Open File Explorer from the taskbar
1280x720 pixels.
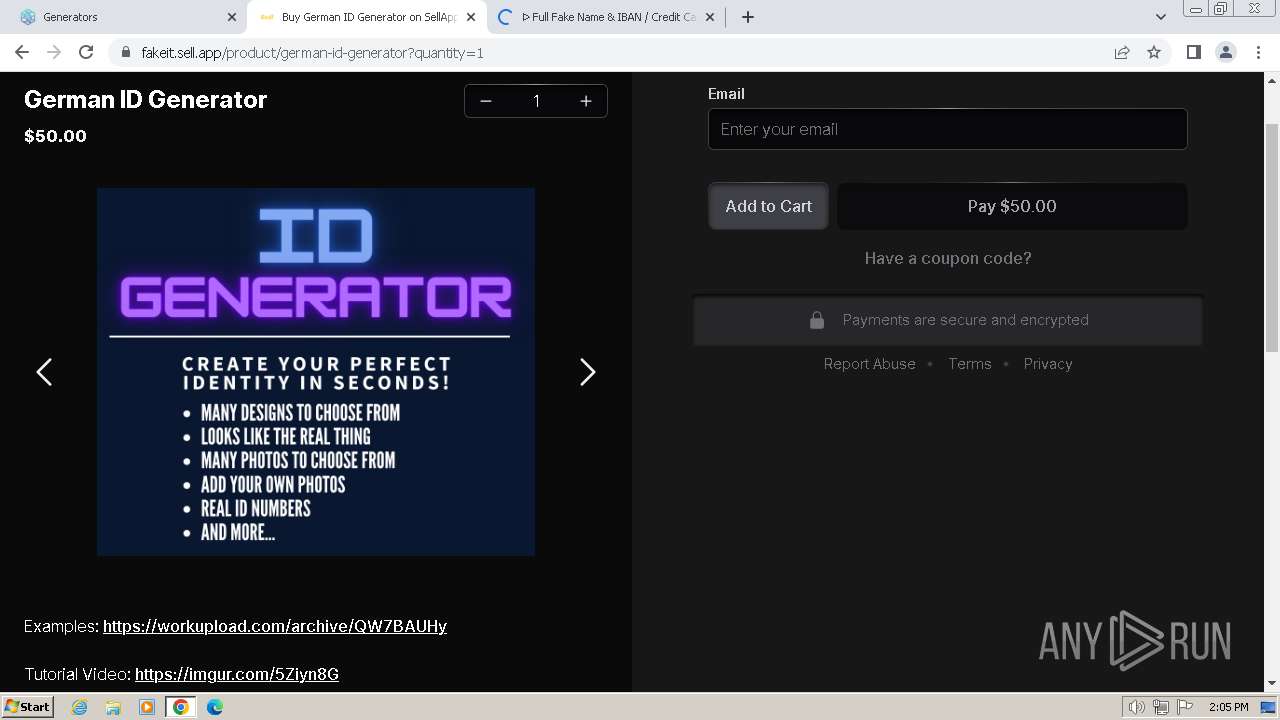tap(113, 707)
